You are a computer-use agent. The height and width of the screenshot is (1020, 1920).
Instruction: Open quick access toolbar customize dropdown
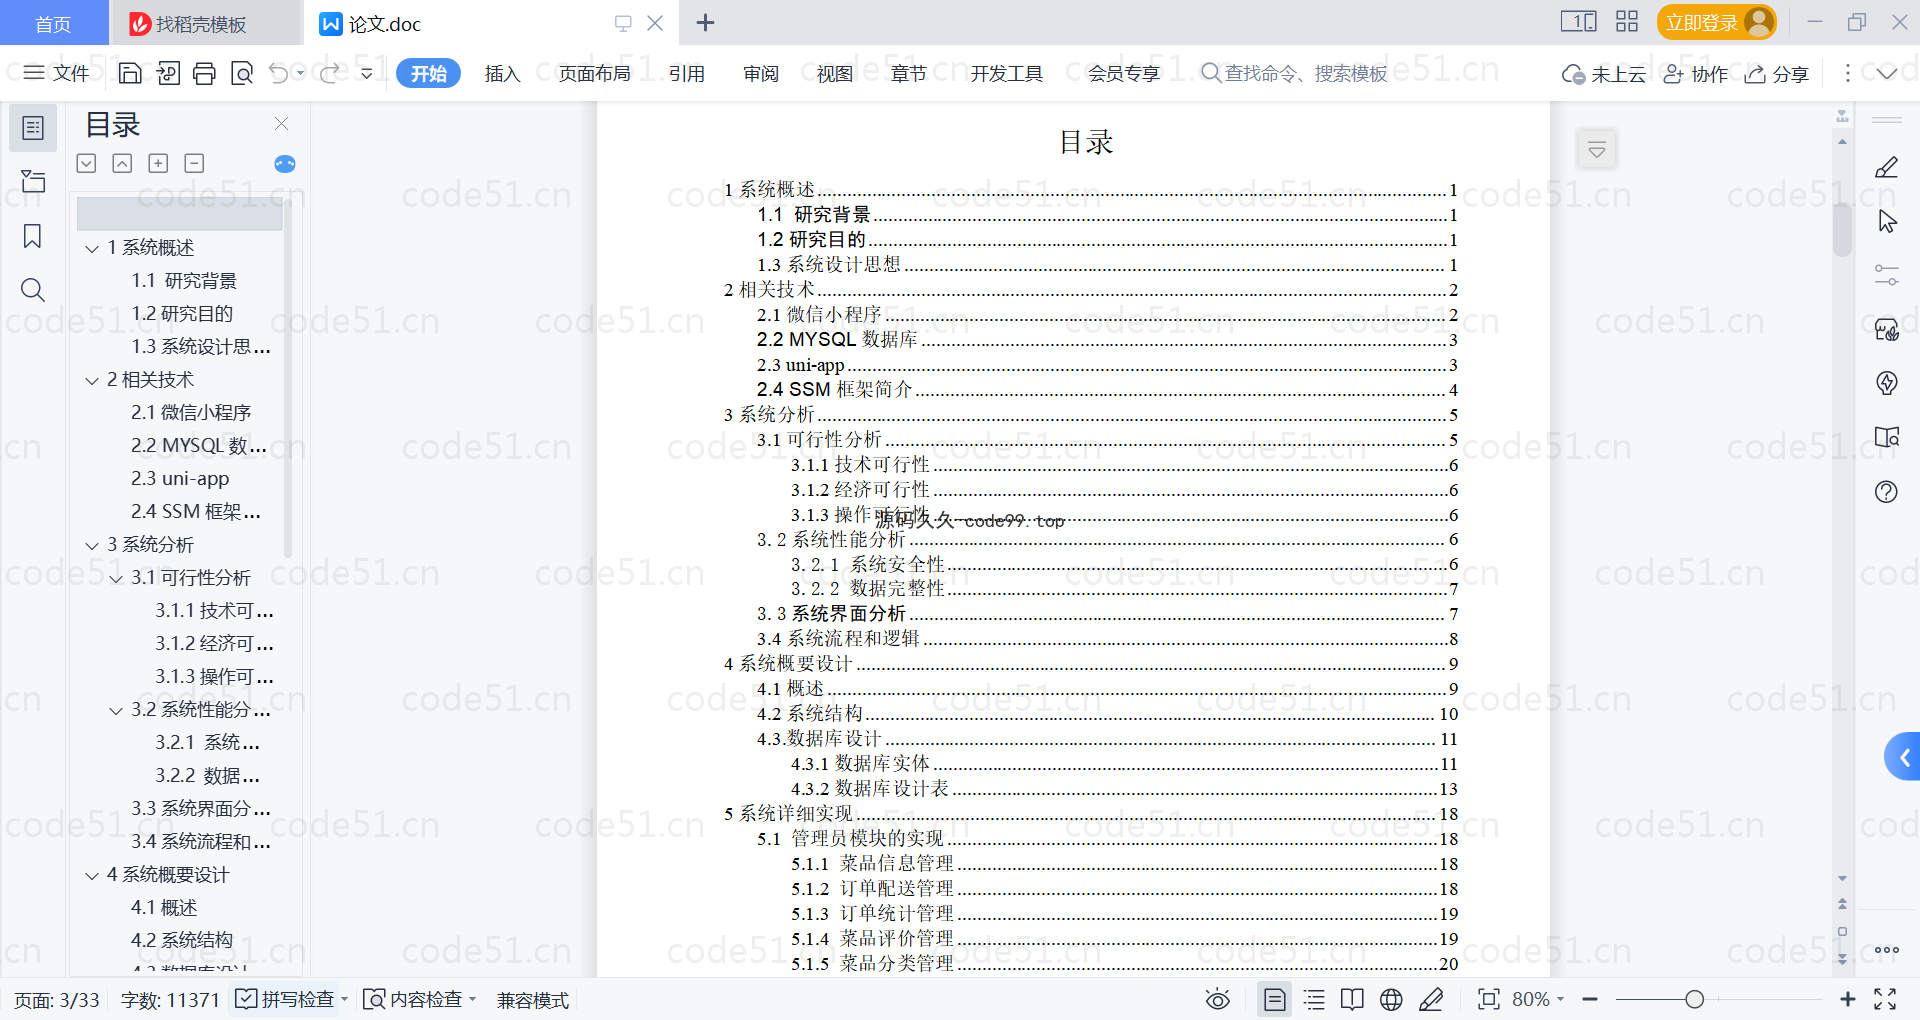(367, 73)
